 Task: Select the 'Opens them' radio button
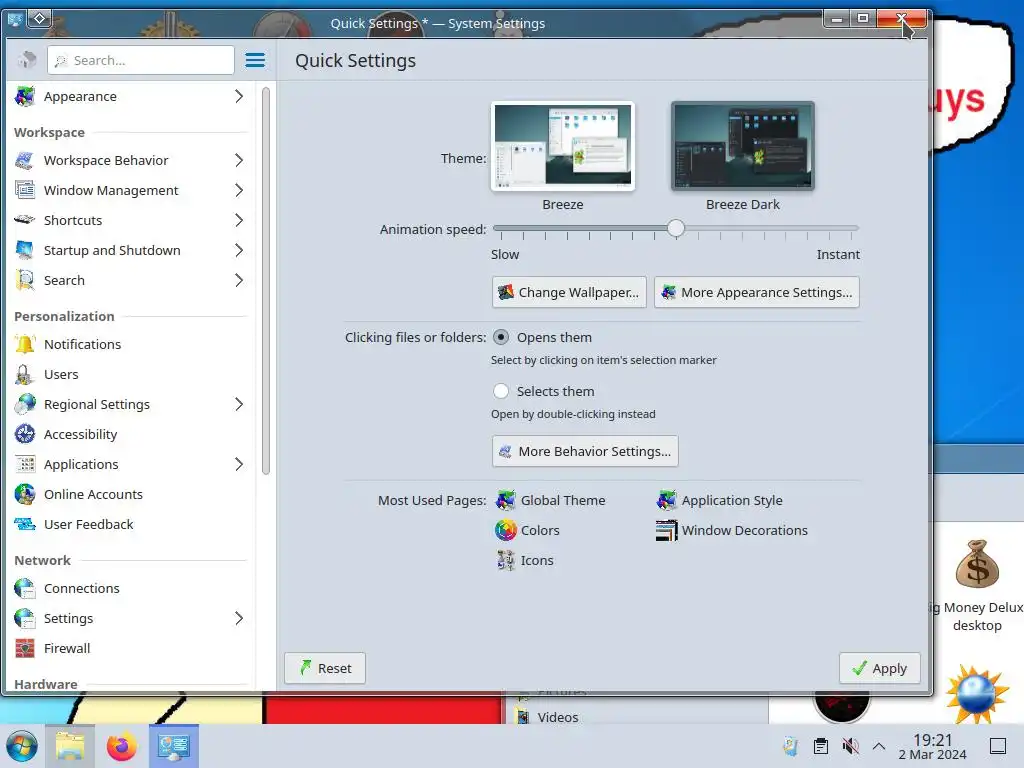click(501, 338)
